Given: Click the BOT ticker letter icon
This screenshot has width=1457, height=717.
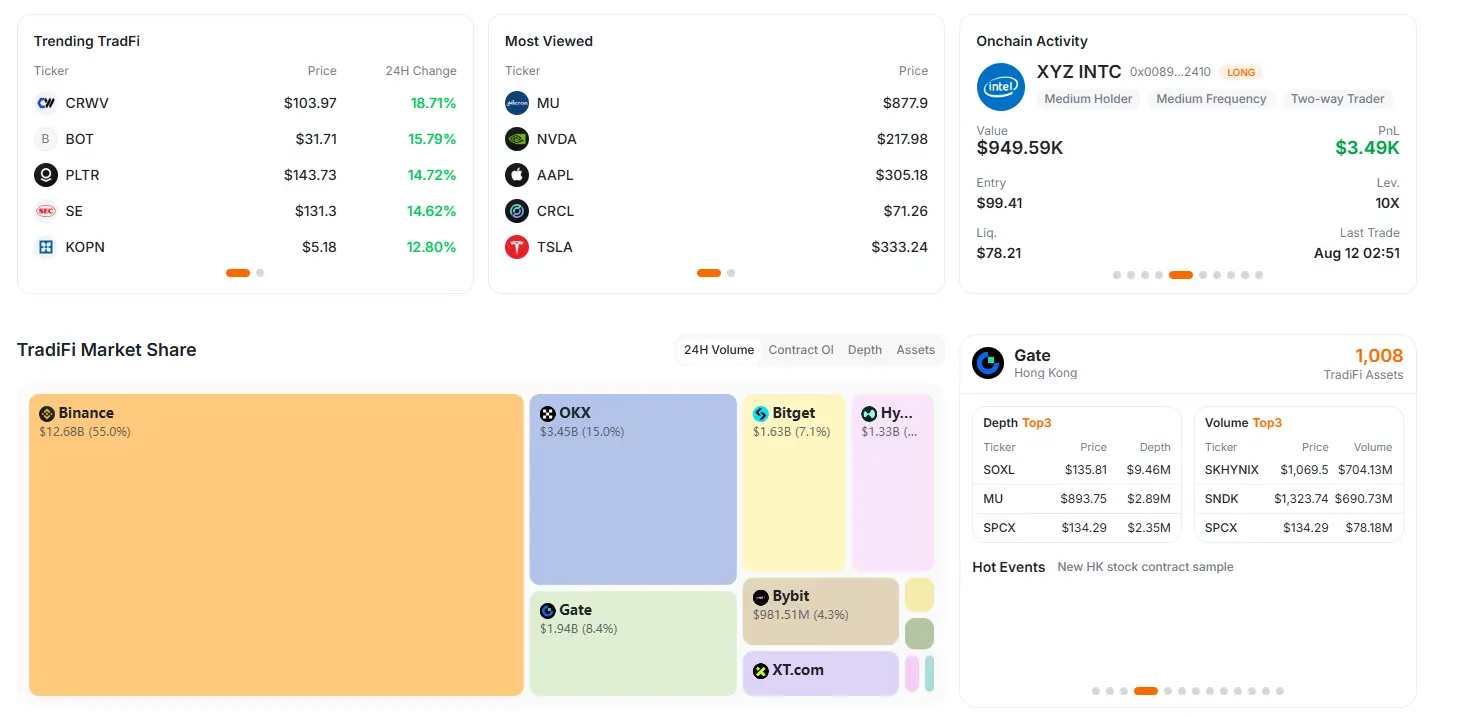Looking at the screenshot, I should click(46, 139).
